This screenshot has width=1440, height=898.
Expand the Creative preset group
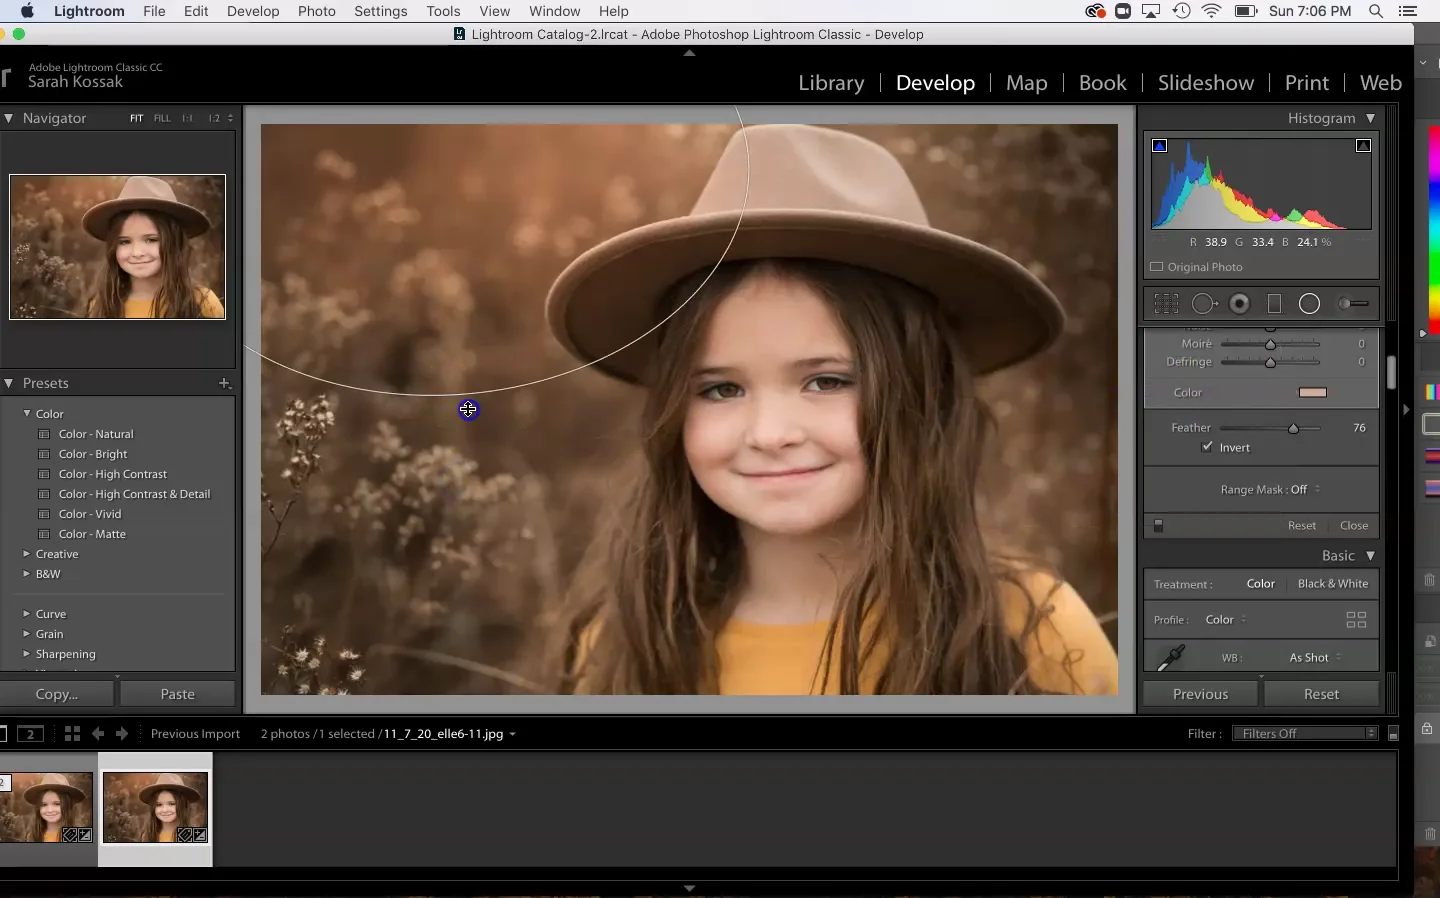tap(27, 554)
